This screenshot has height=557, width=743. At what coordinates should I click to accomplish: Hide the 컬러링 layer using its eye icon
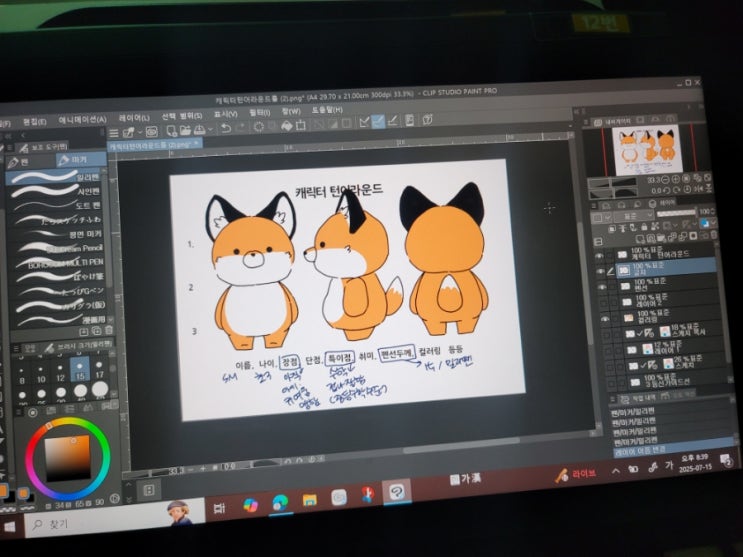[x=604, y=317]
